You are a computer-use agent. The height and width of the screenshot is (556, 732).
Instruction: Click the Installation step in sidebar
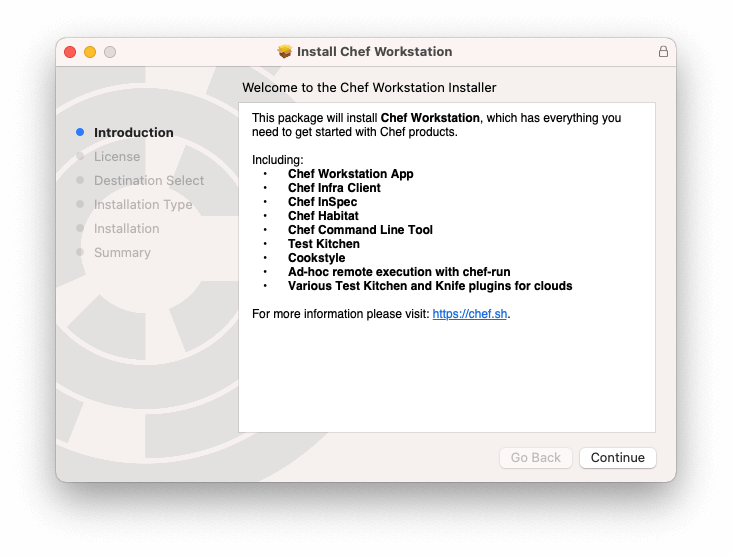pos(126,228)
